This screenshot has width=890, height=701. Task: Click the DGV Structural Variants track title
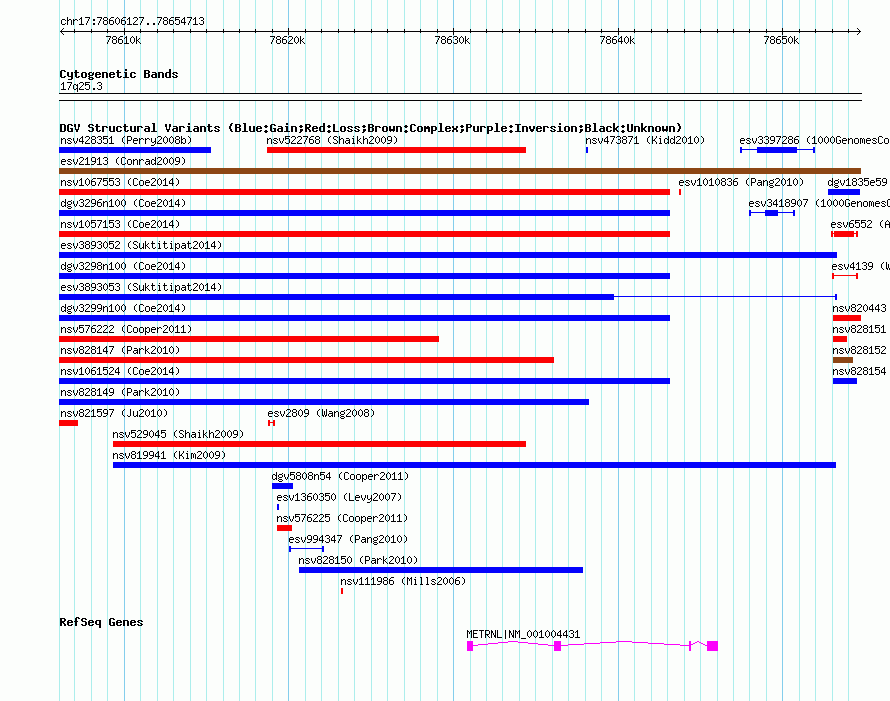click(x=370, y=128)
